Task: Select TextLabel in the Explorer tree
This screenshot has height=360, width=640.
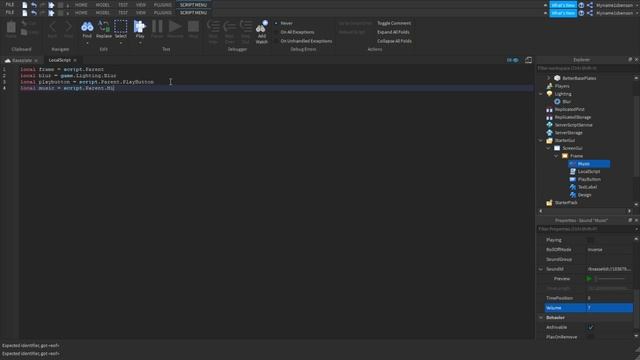Action: (587, 187)
